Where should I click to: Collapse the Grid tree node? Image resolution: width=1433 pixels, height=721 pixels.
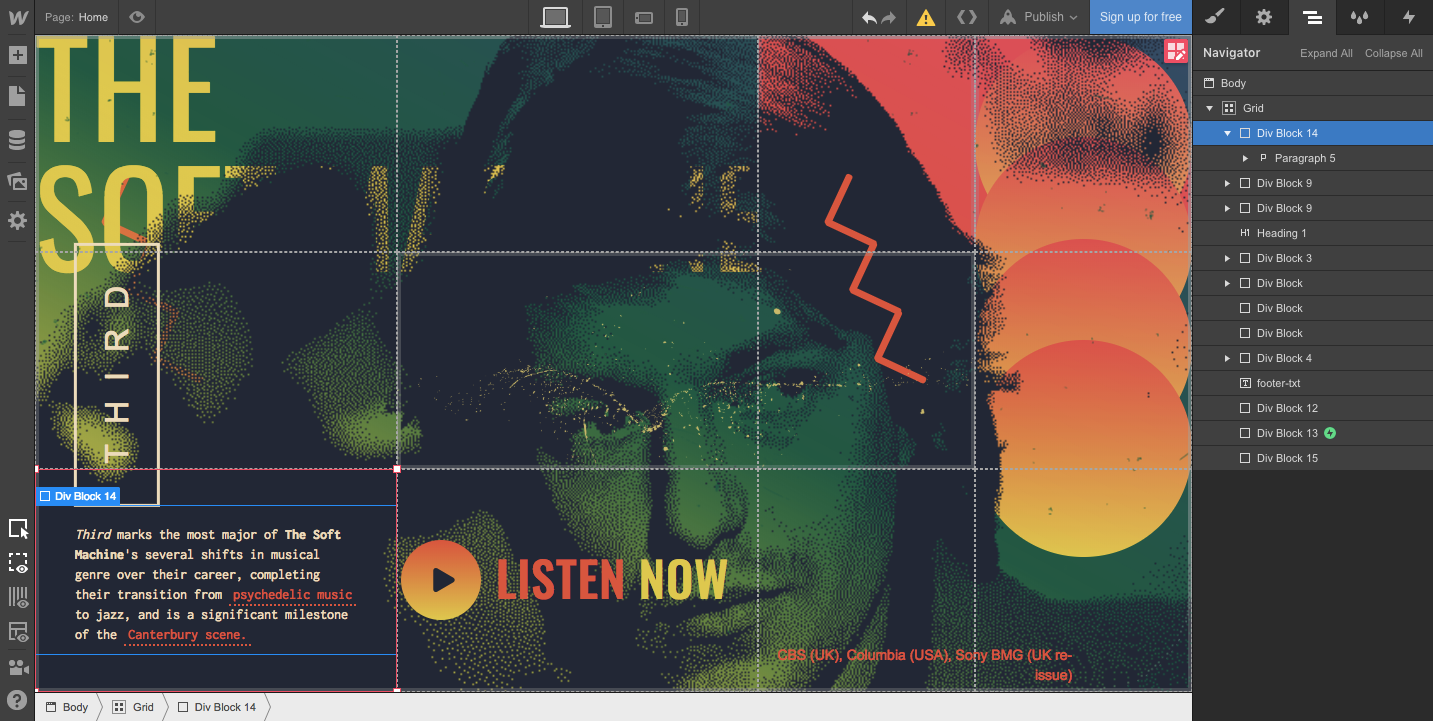[x=1209, y=108]
